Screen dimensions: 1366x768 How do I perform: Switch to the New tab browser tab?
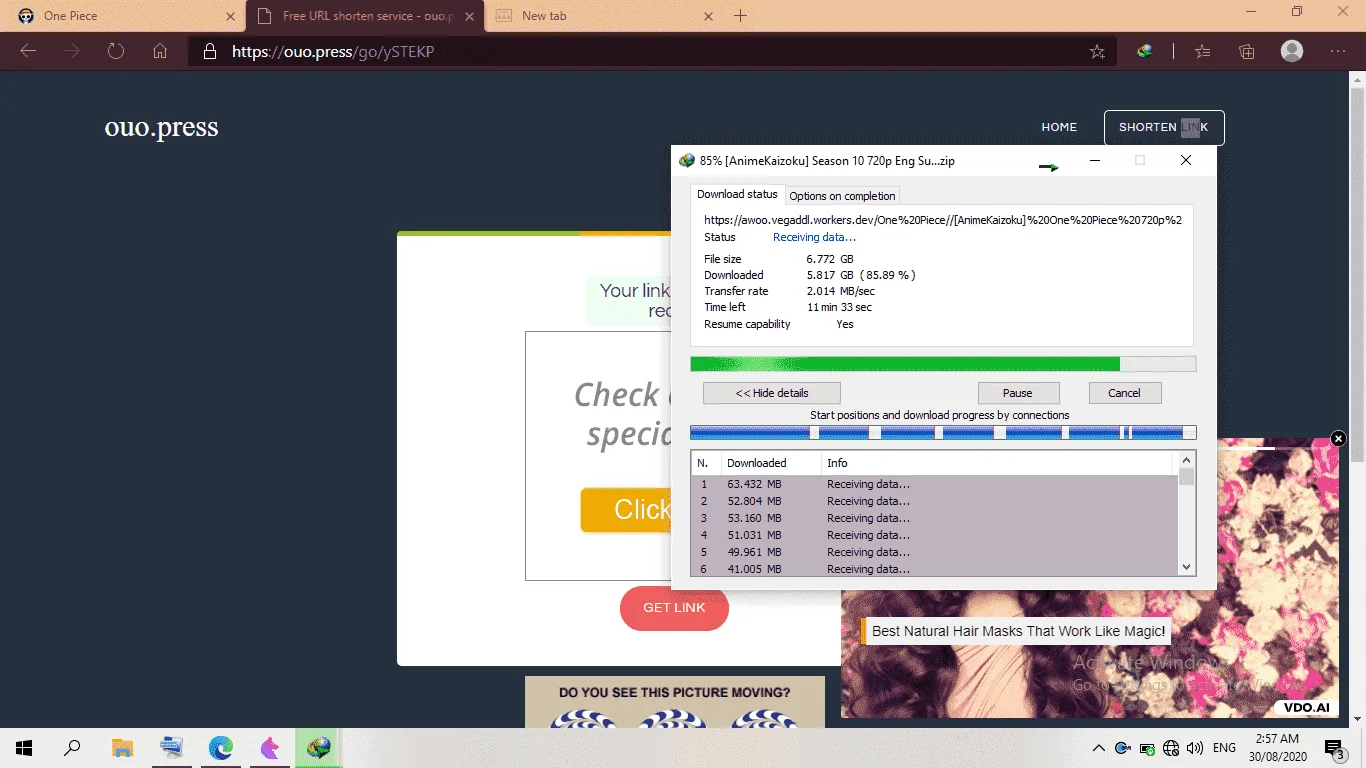tap(604, 16)
